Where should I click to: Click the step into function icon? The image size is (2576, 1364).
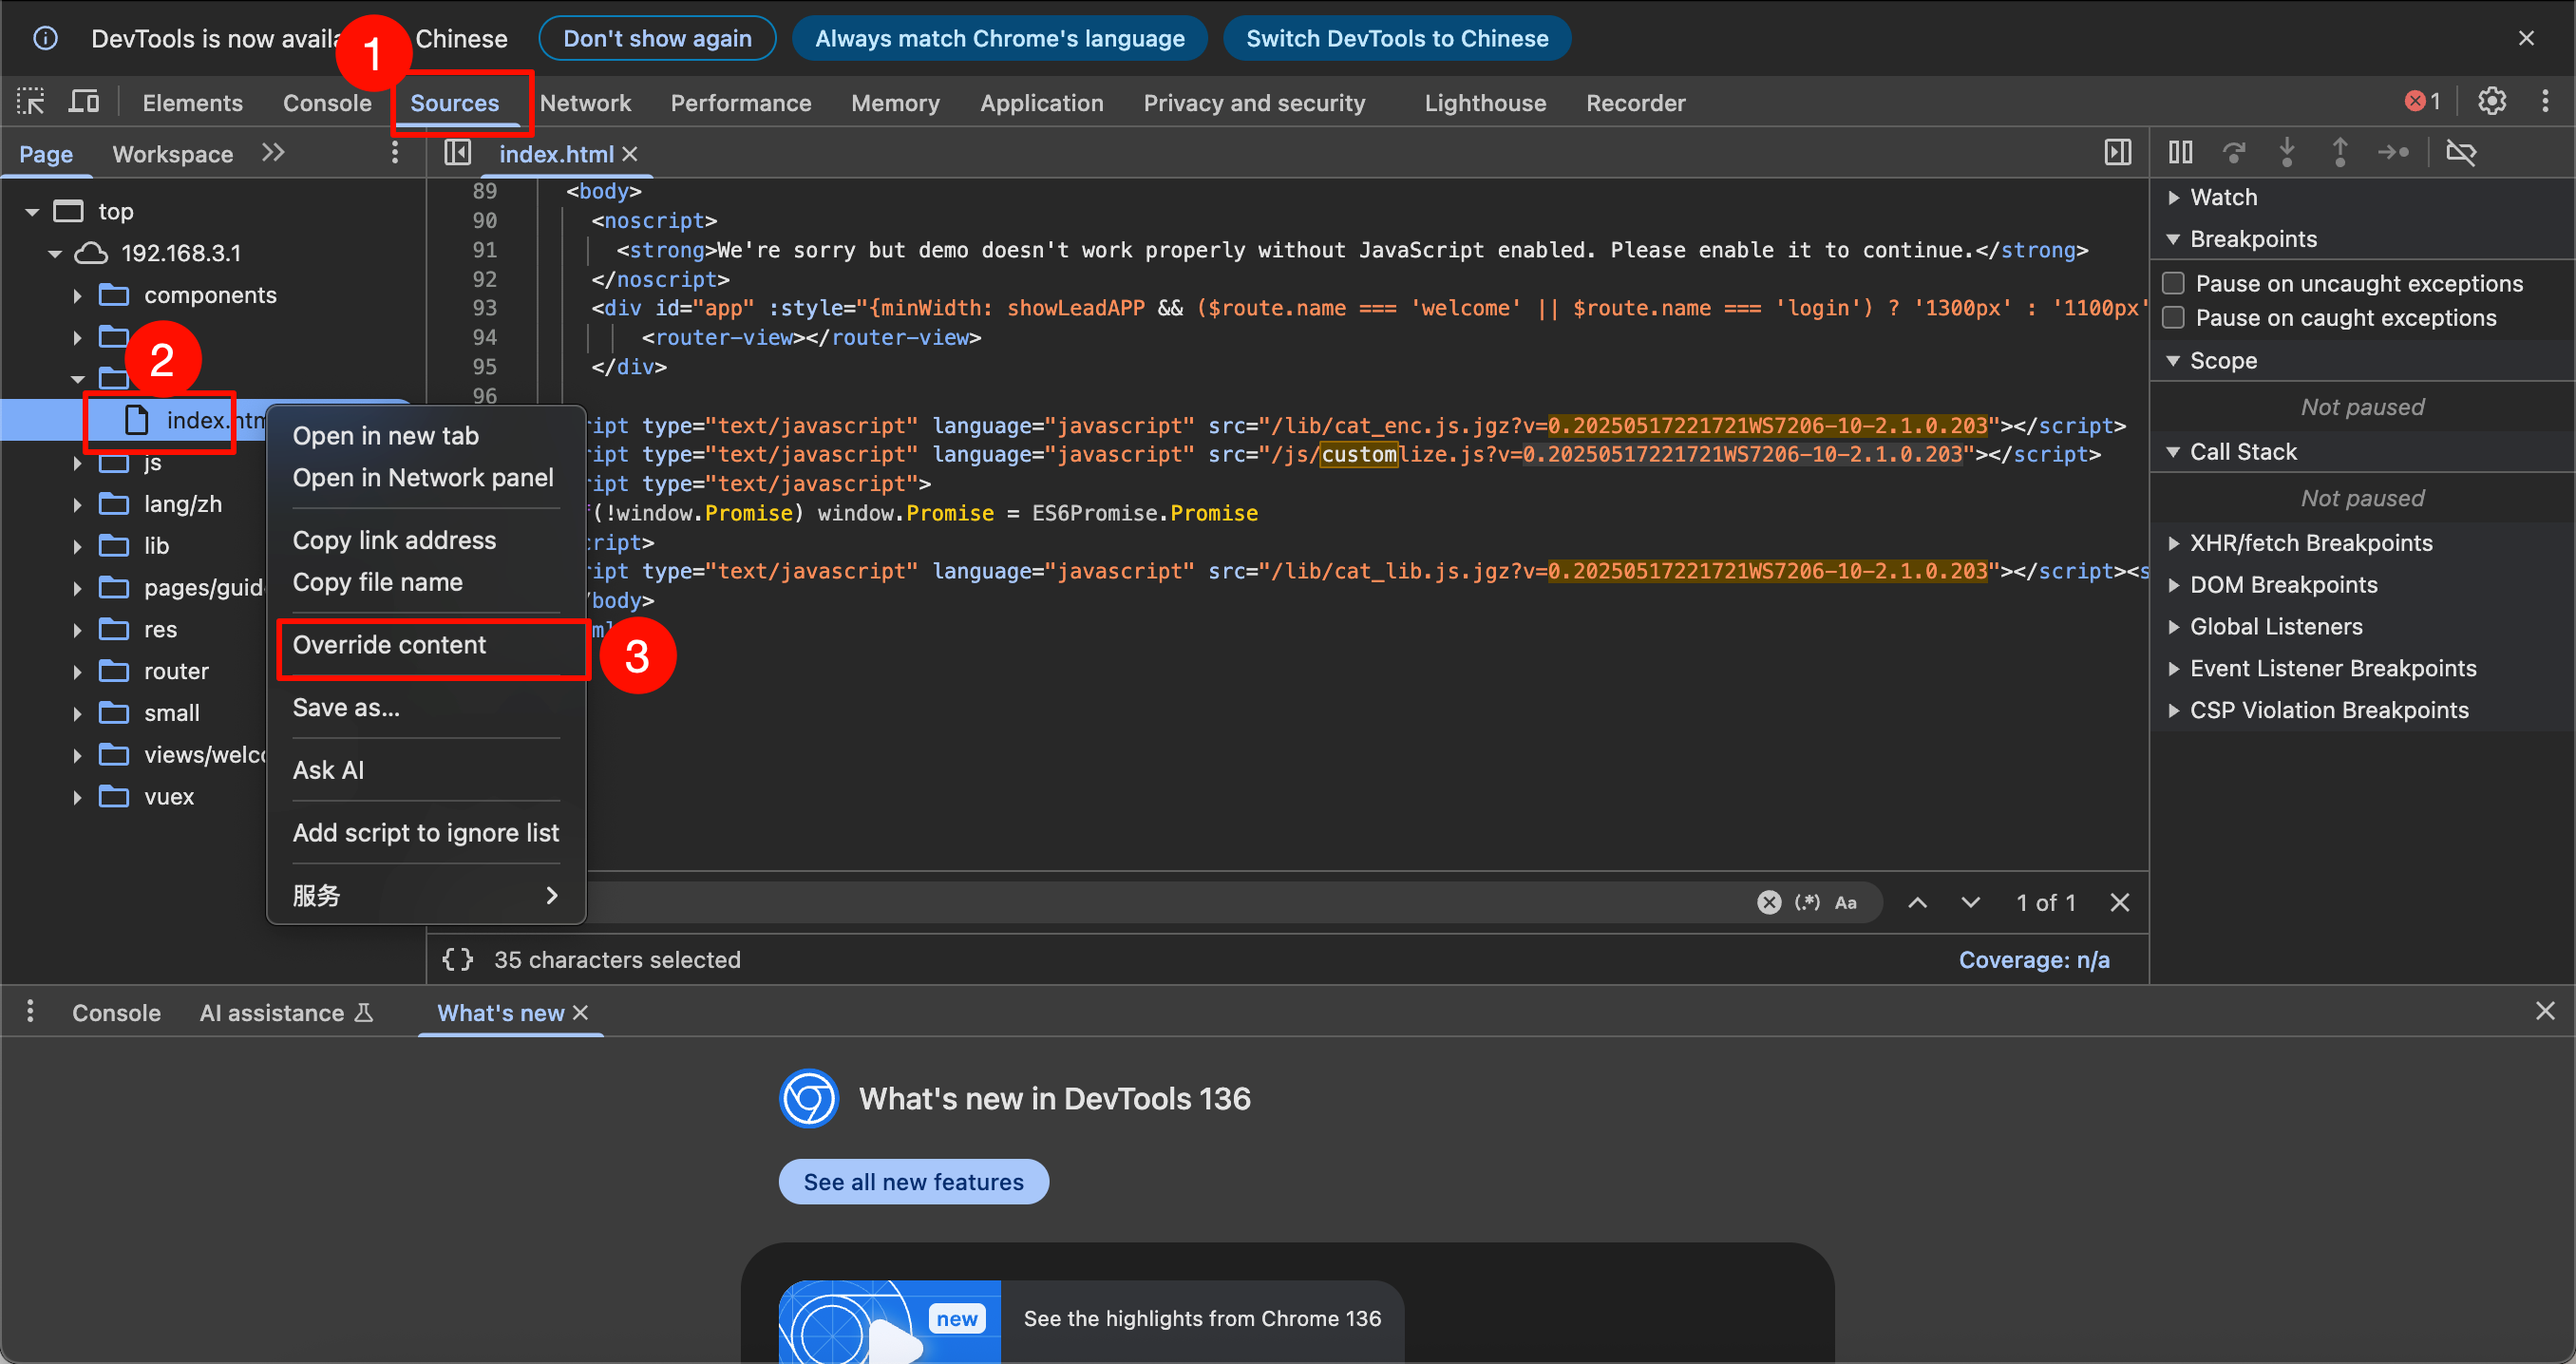(x=2286, y=152)
